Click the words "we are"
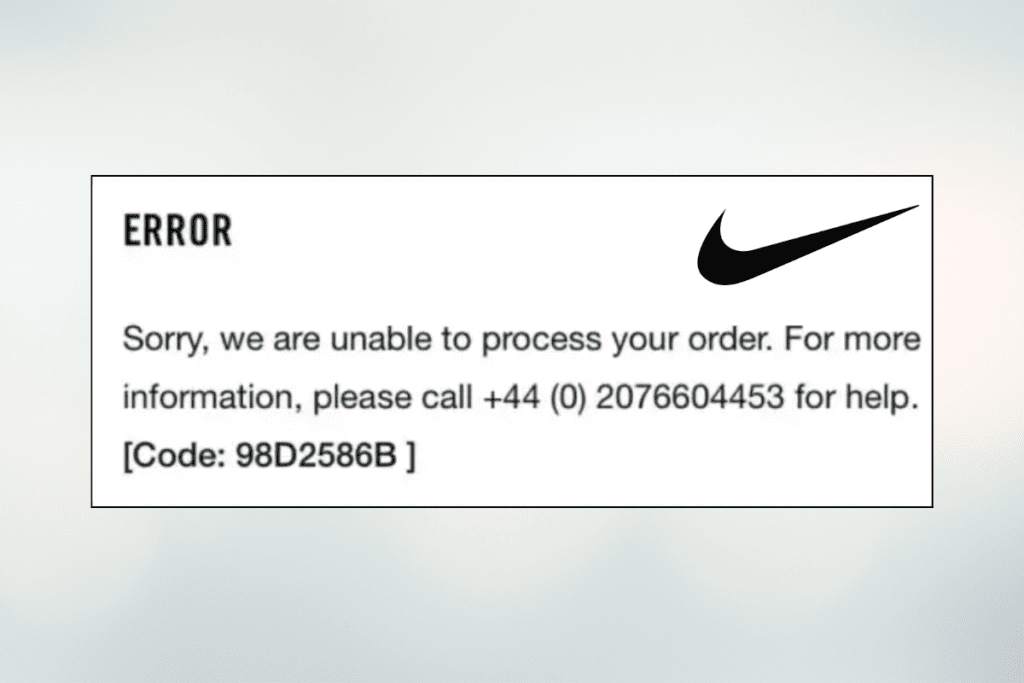The width and height of the screenshot is (1024, 683). tap(263, 341)
